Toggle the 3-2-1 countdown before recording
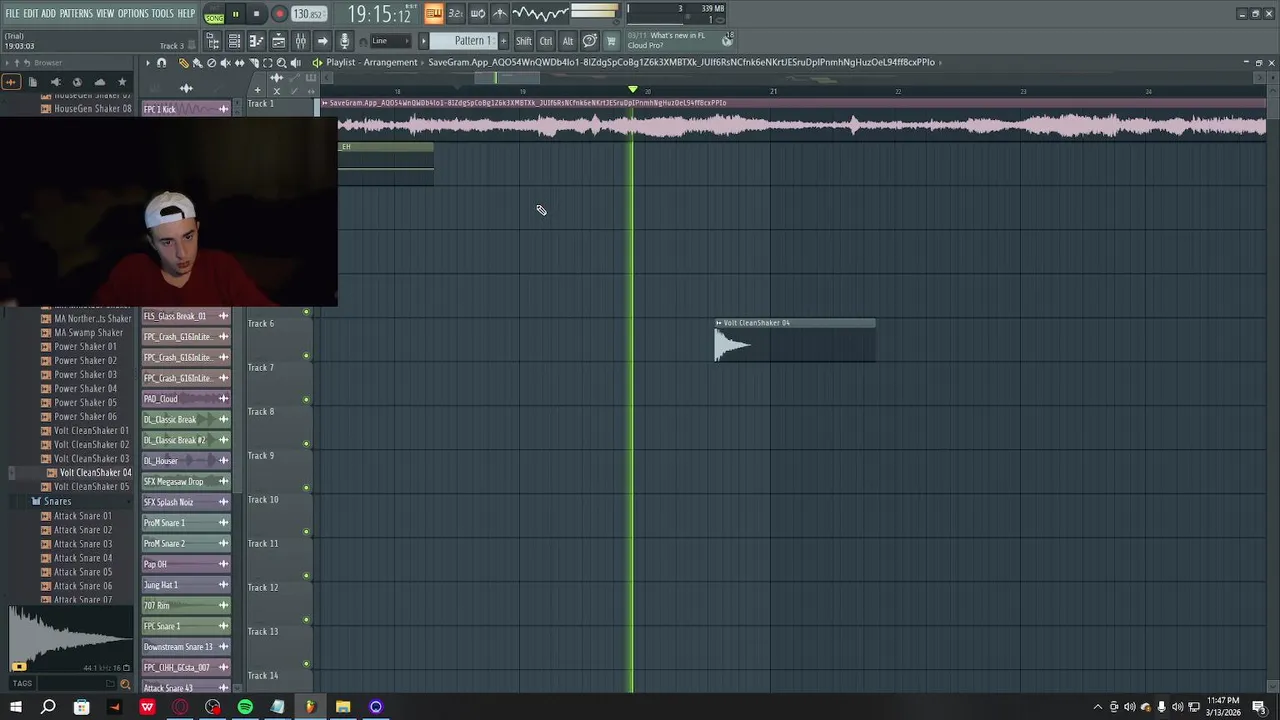The width and height of the screenshot is (1280, 720). tap(455, 14)
